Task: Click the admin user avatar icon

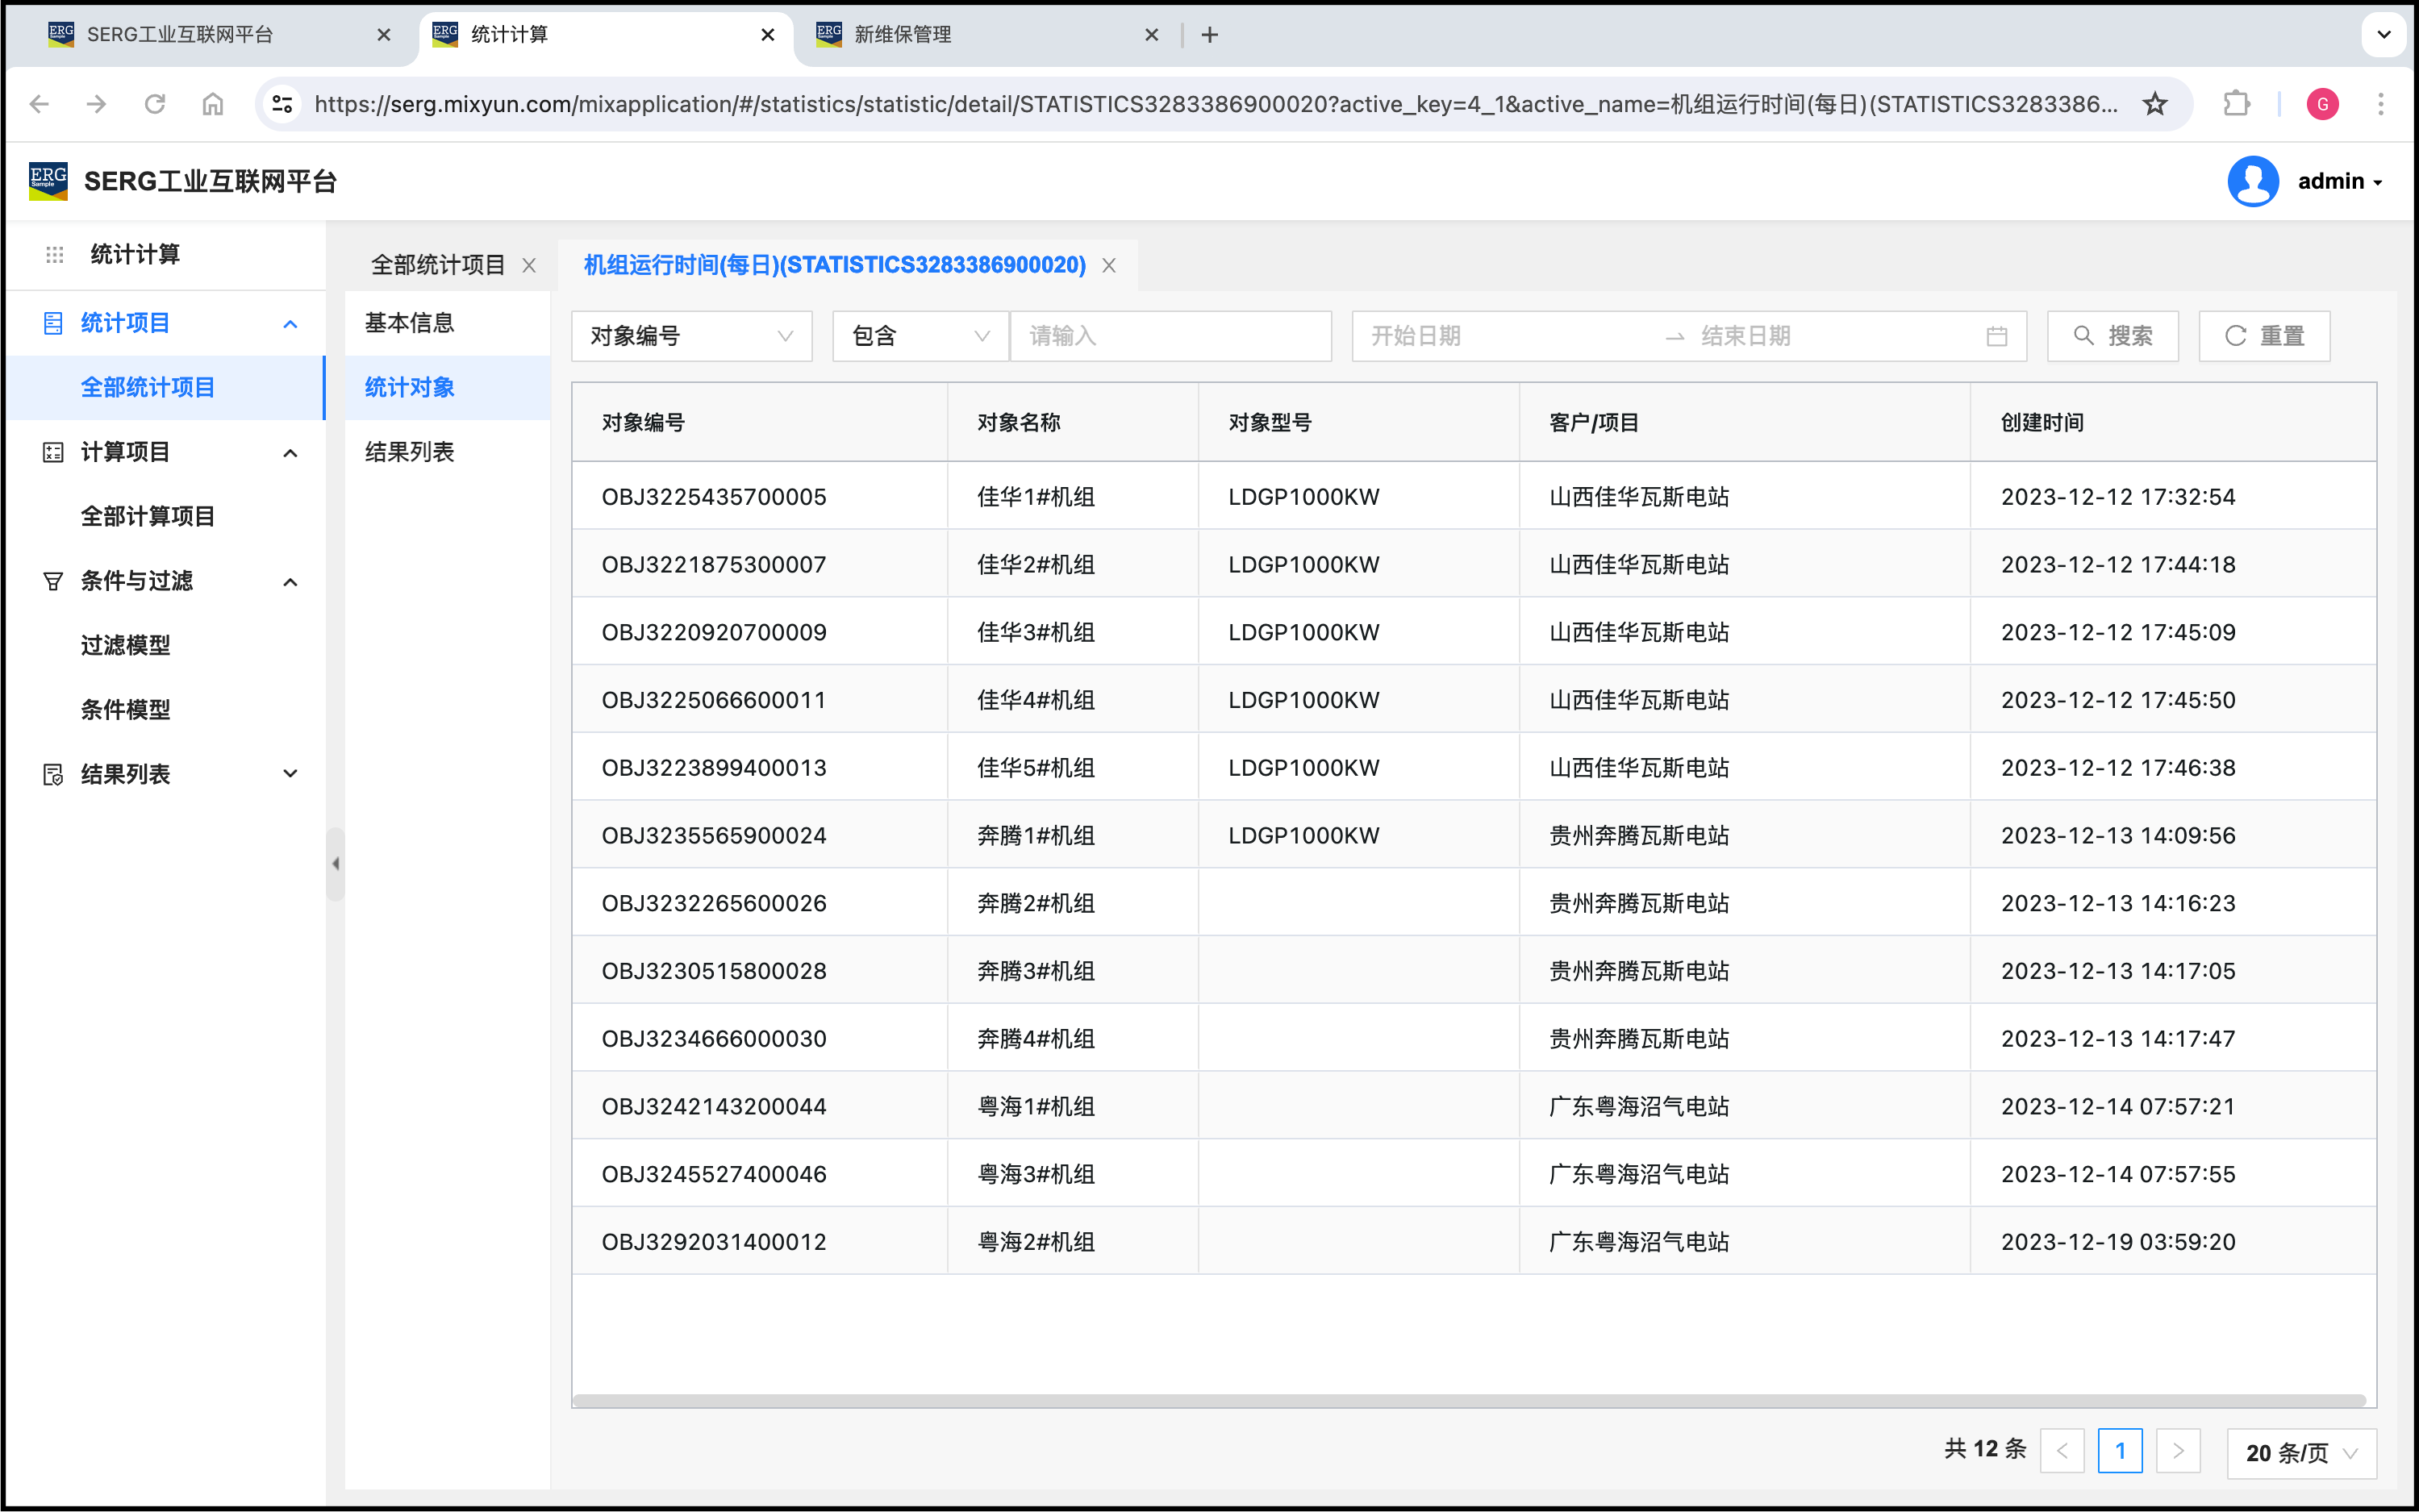Action: pos(2252,181)
